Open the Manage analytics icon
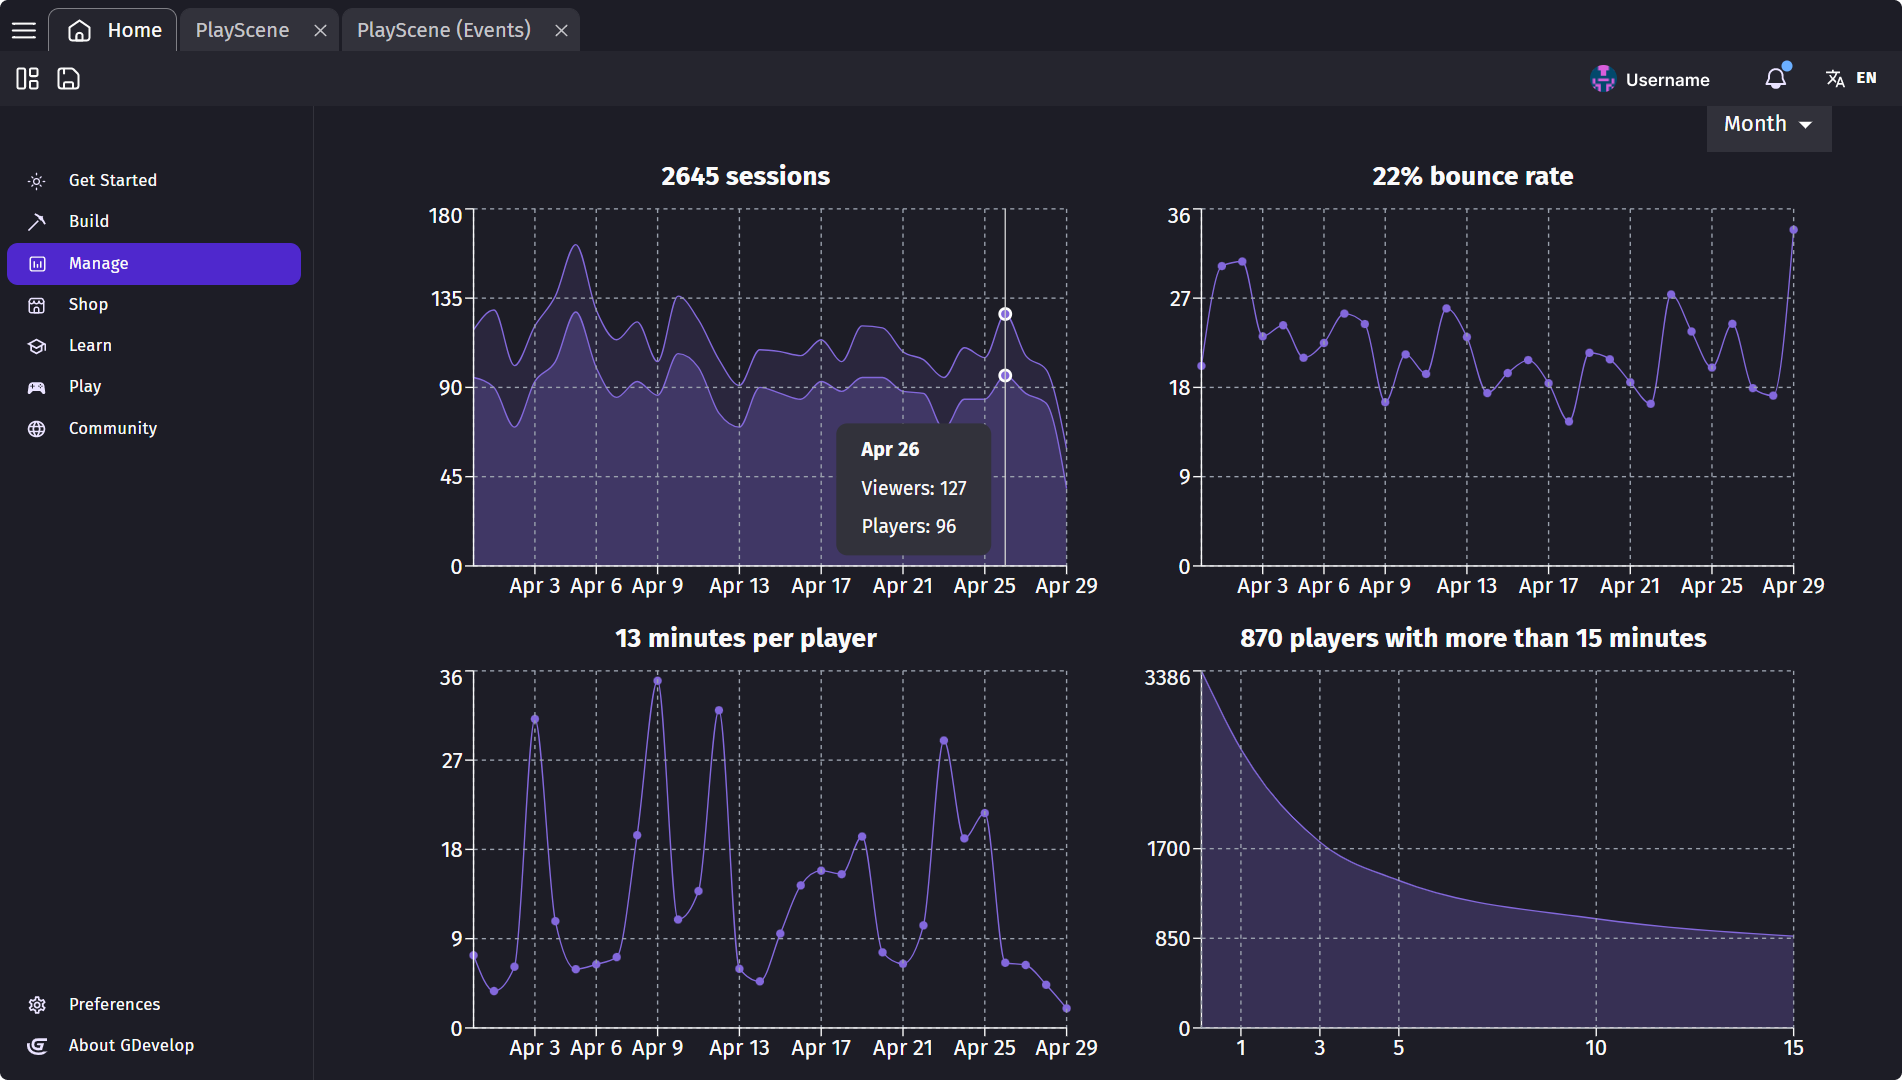Screen dimensions: 1902x1080 tap(36, 263)
